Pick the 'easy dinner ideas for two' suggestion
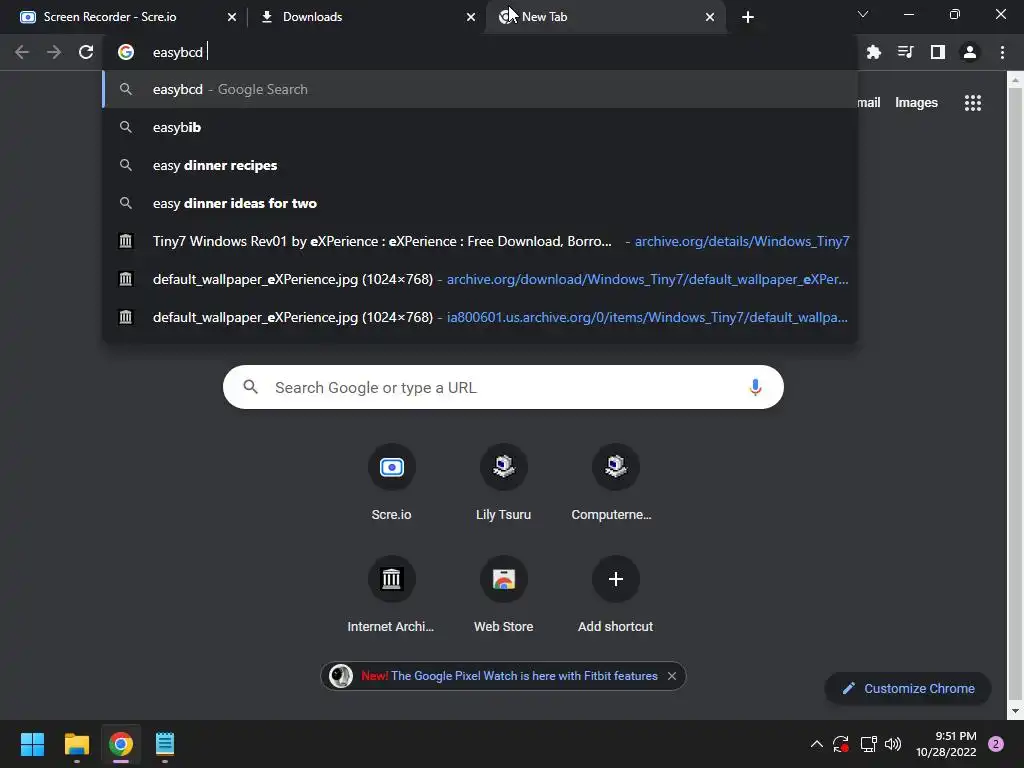This screenshot has width=1024, height=768. pyautogui.click(x=480, y=203)
